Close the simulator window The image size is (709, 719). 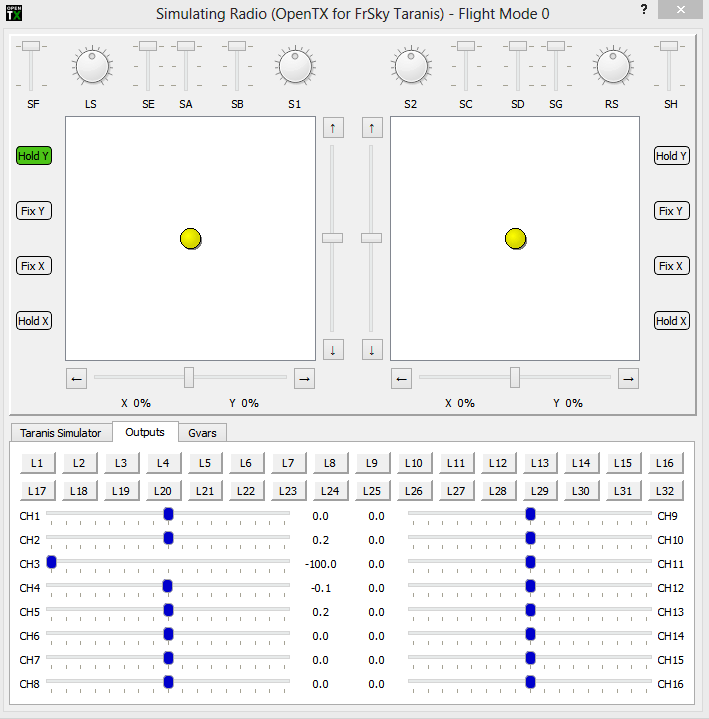click(681, 10)
